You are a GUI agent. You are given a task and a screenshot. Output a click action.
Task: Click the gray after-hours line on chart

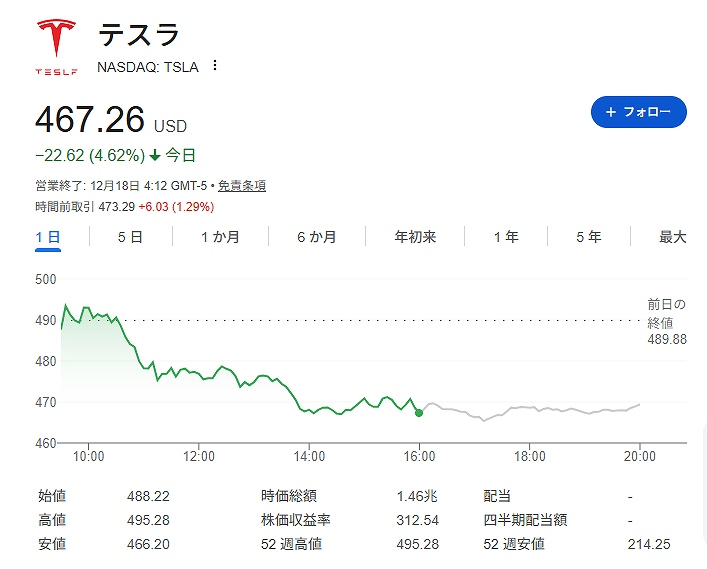tap(530, 409)
